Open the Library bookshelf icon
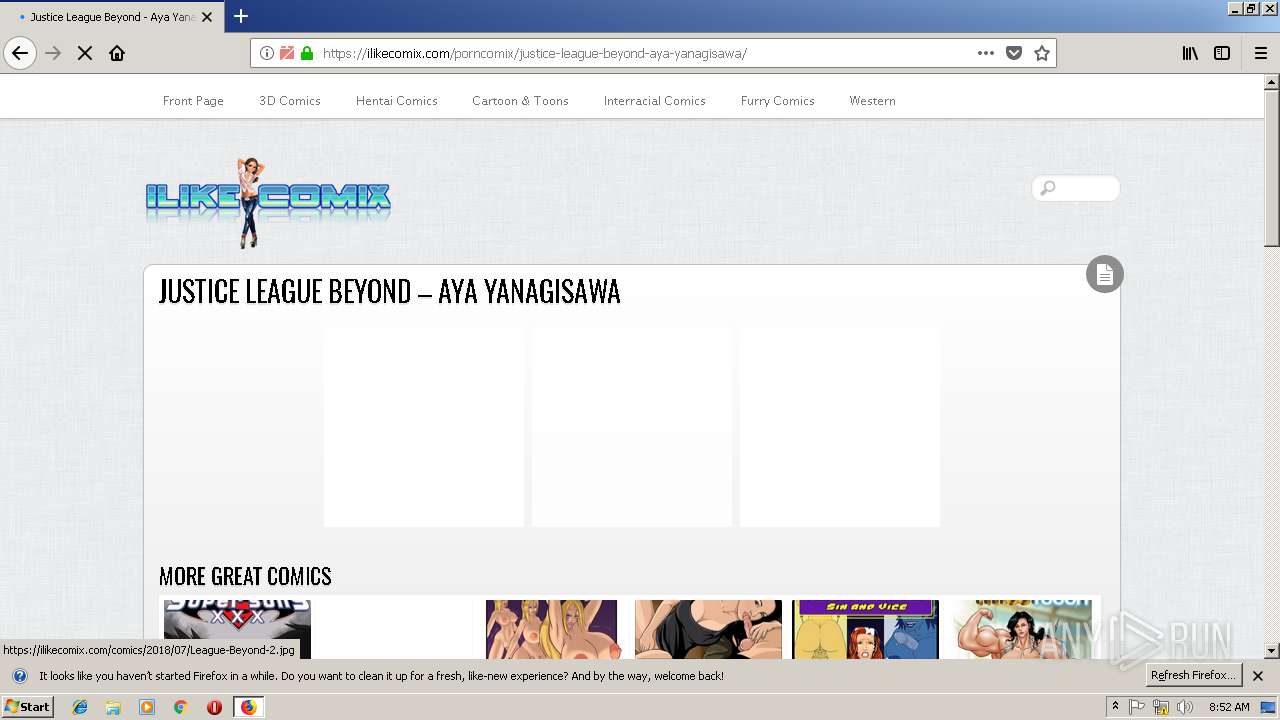Viewport: 1280px width, 720px height. point(1190,53)
